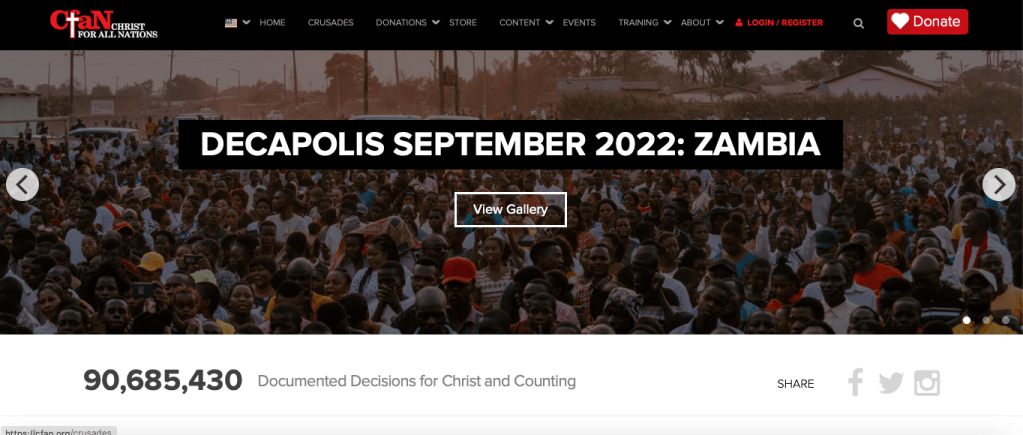This screenshot has width=1023, height=435.
Task: Select the US flag language icon
Action: 231,22
